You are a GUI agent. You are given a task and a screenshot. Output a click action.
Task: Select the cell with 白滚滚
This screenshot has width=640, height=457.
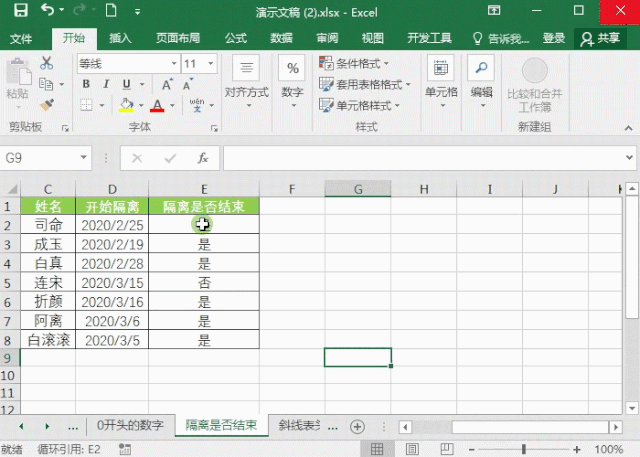(x=48, y=340)
